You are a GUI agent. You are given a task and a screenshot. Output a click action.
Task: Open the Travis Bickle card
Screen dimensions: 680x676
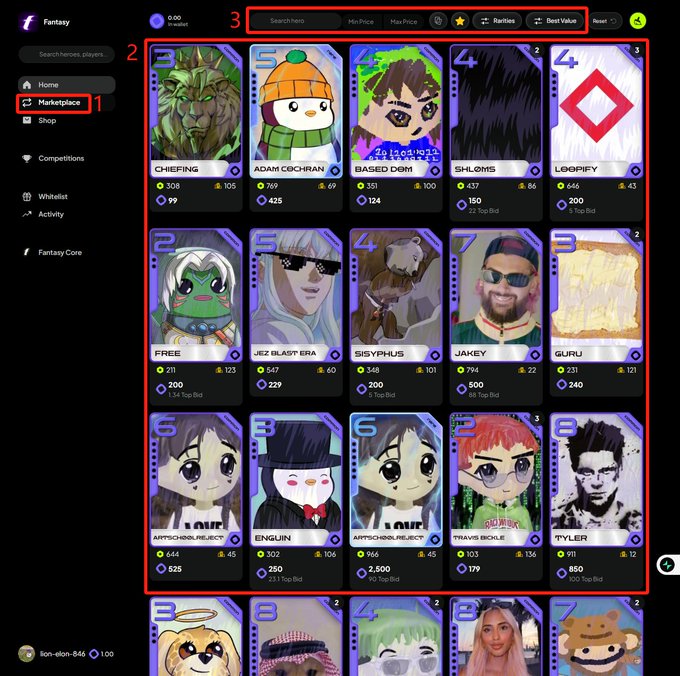(496, 480)
